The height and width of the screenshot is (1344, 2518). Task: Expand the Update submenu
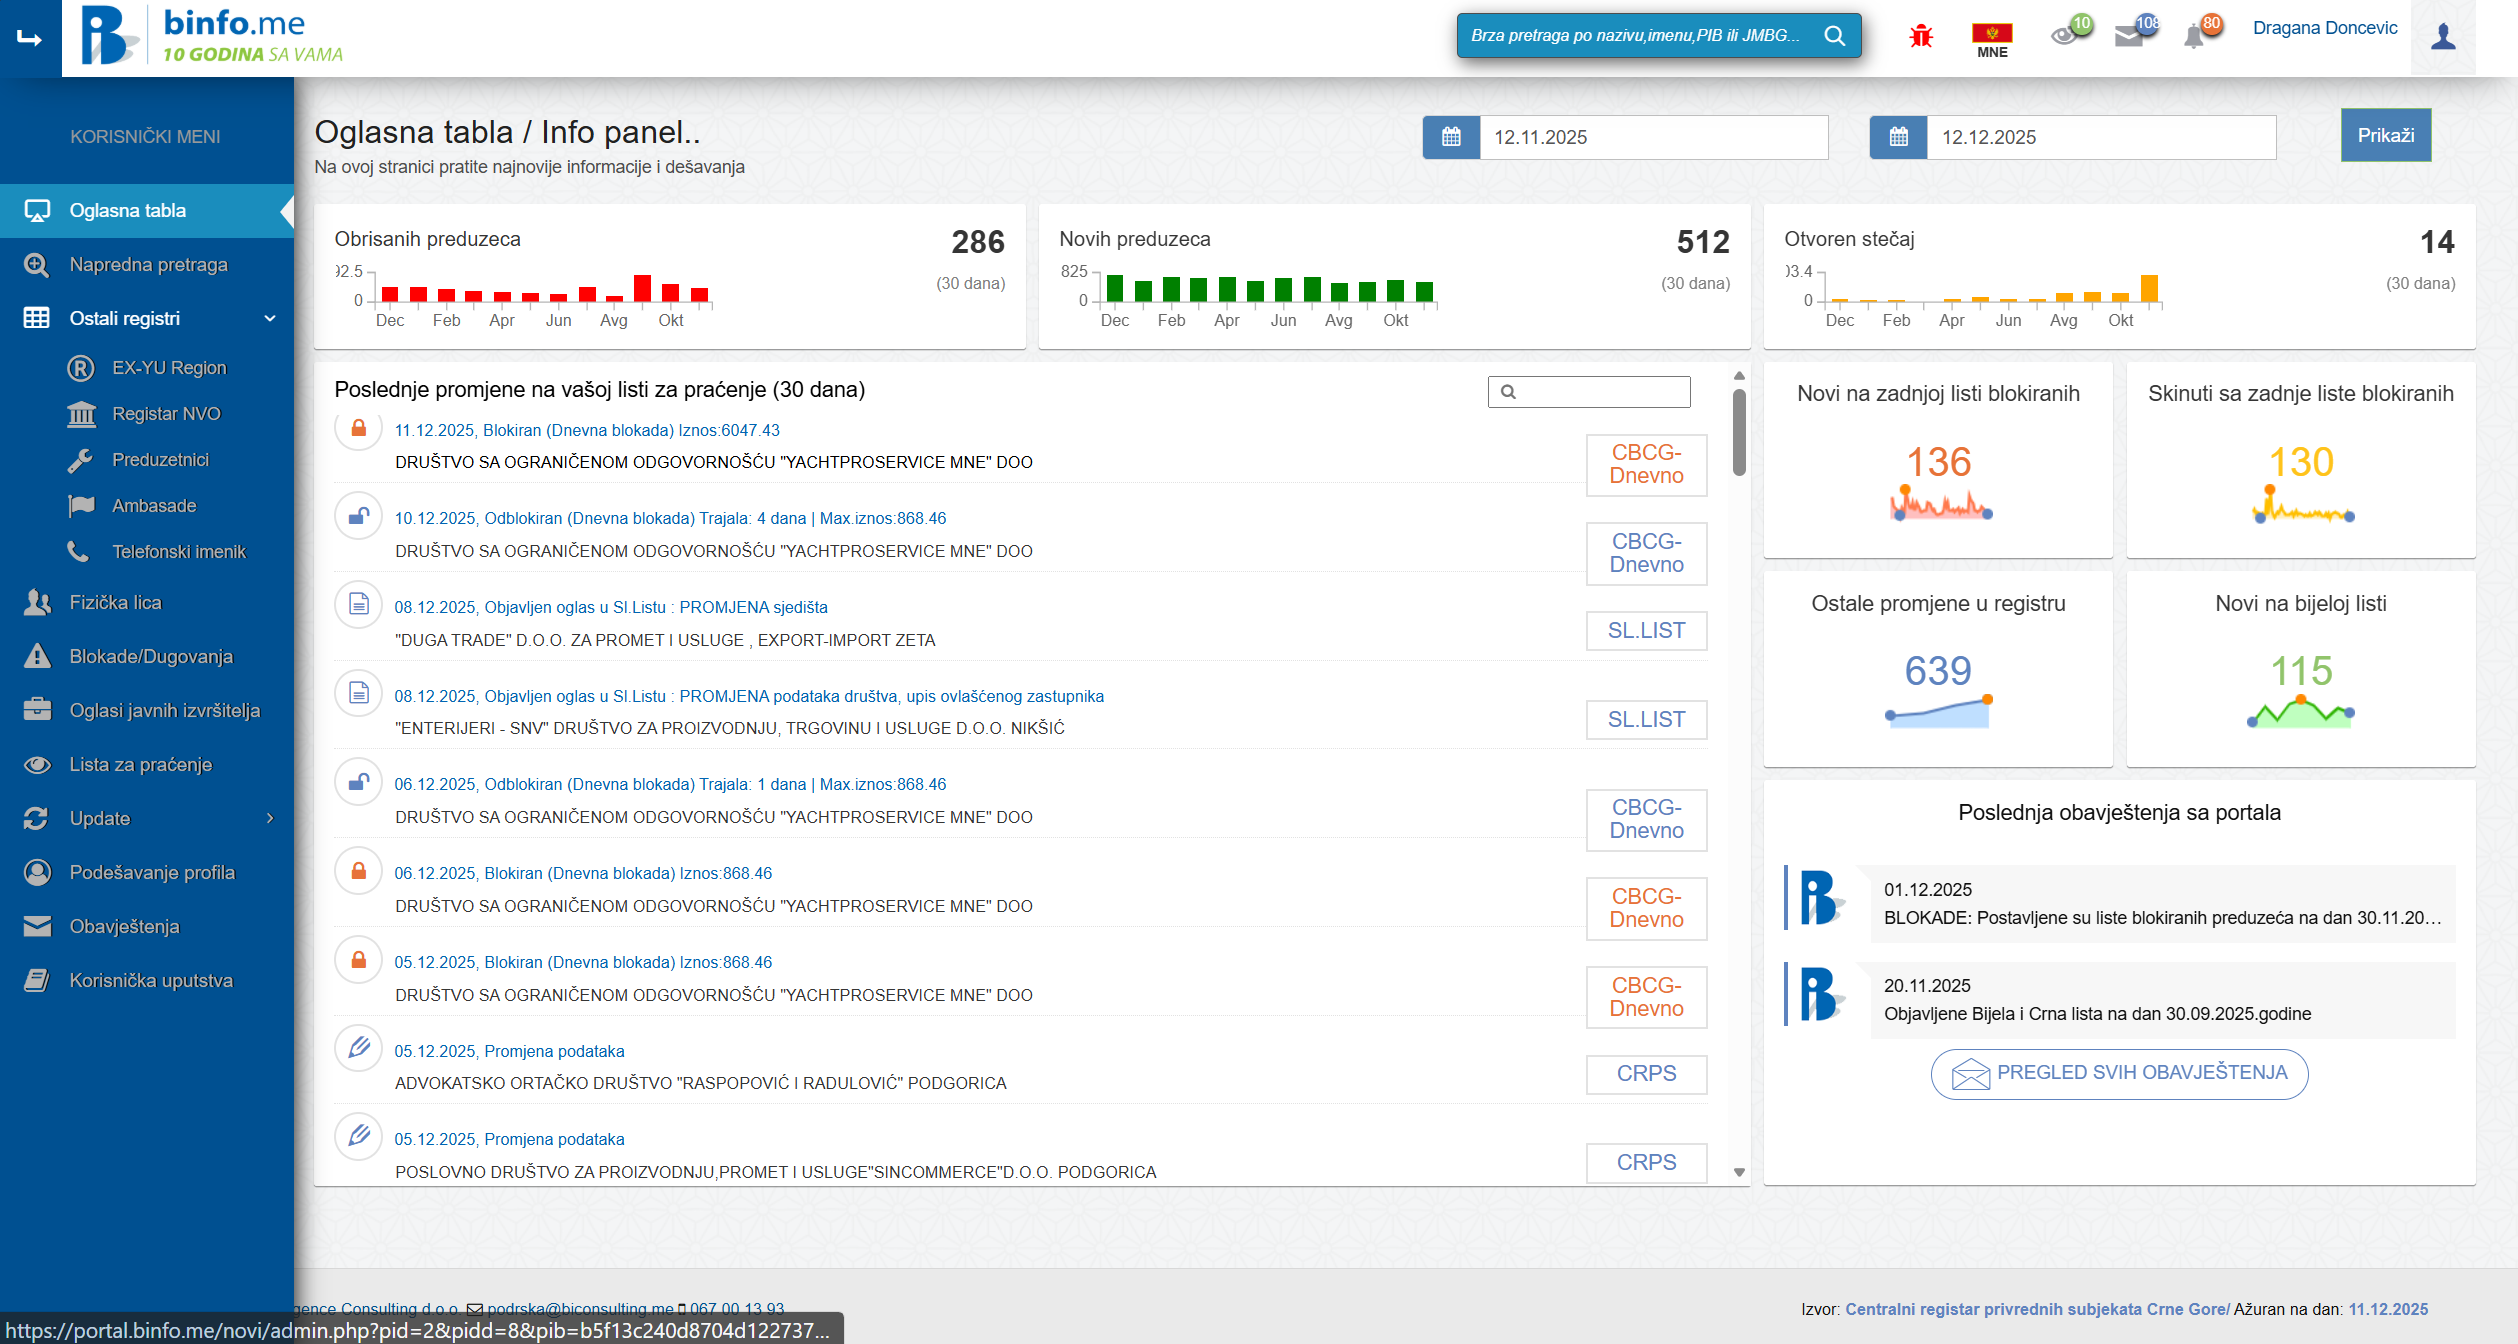click(268, 818)
